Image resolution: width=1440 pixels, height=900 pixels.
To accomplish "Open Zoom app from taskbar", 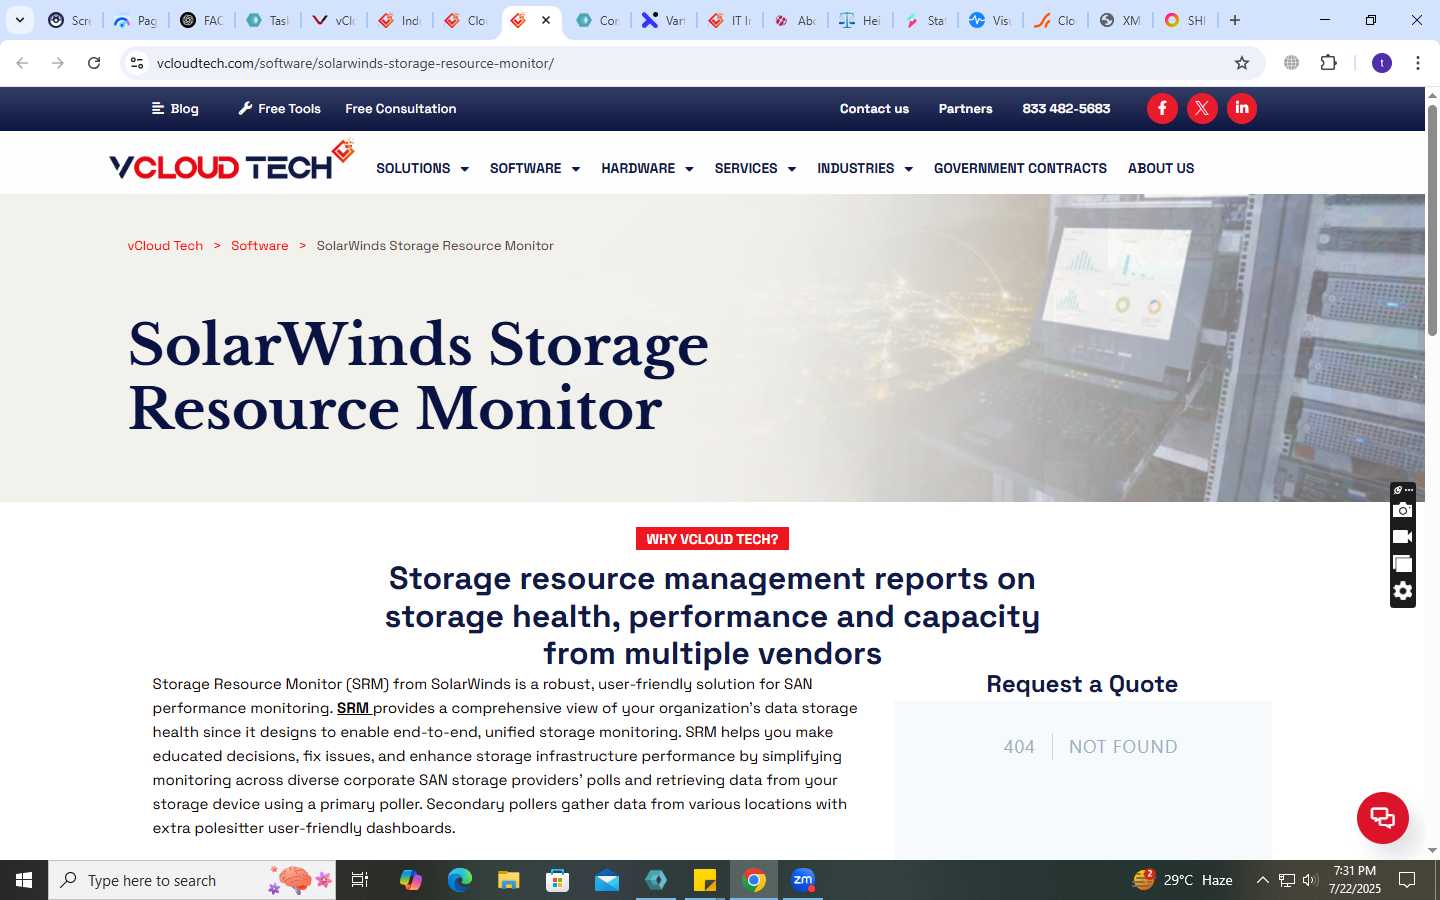I will (803, 880).
